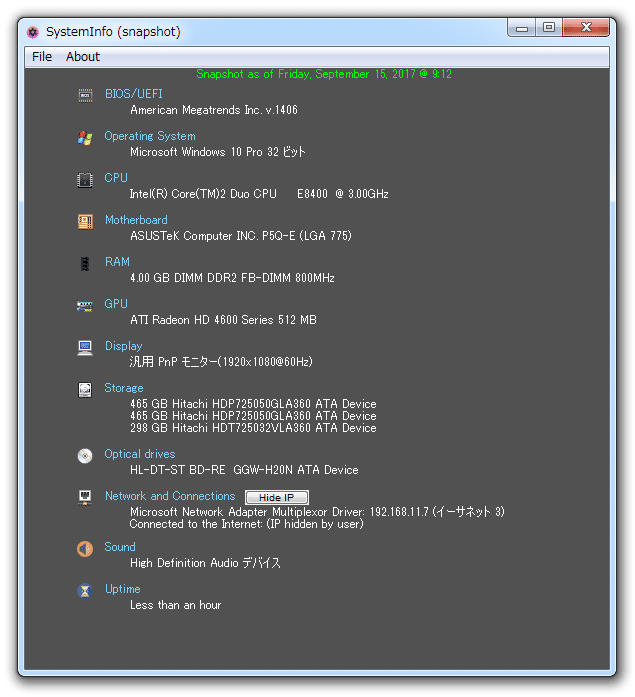Viewport: 635px width, 697px height.
Task: Click '298 GB Hitachi HDT725032VLA360 ATA Device'
Action: coord(253,428)
